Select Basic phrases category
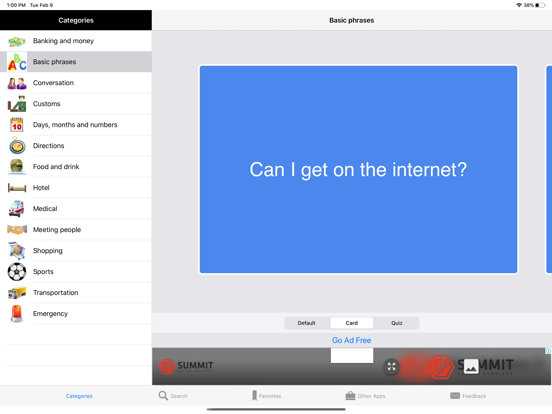Image resolution: width=552 pixels, height=414 pixels. point(76,62)
